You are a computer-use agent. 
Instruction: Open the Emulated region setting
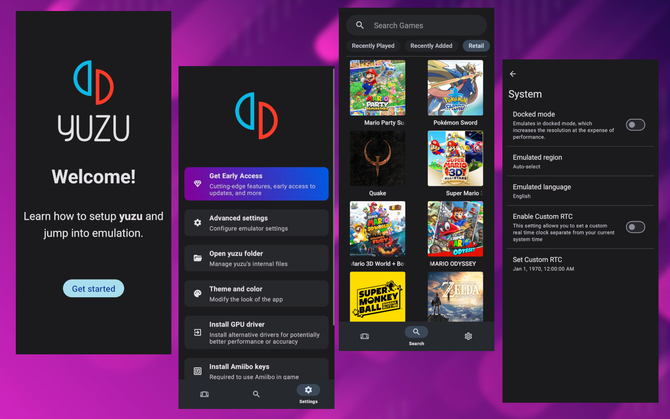point(580,161)
